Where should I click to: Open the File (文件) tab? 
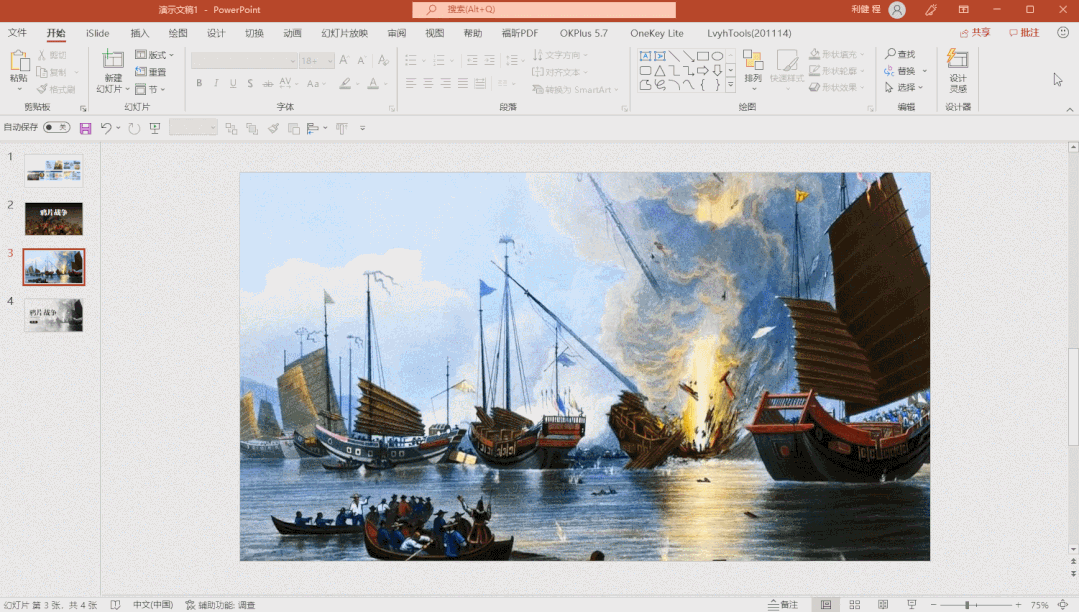(17, 33)
